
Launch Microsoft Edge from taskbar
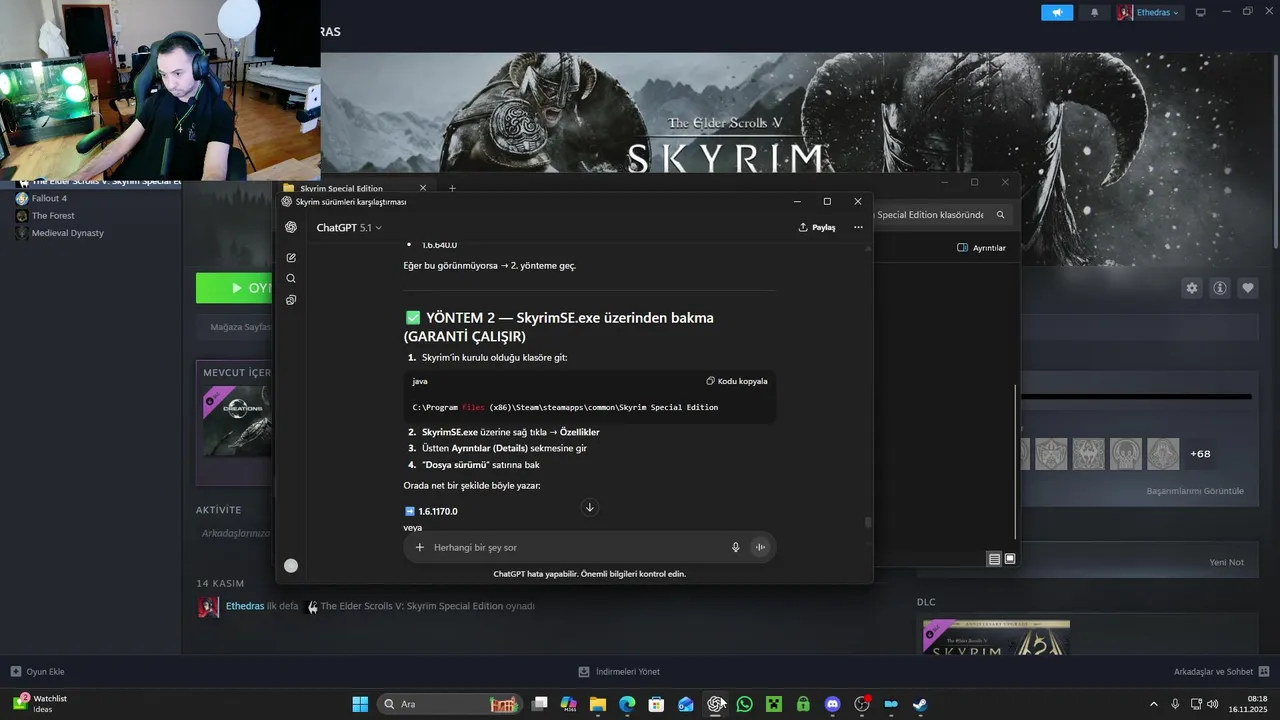(627, 704)
